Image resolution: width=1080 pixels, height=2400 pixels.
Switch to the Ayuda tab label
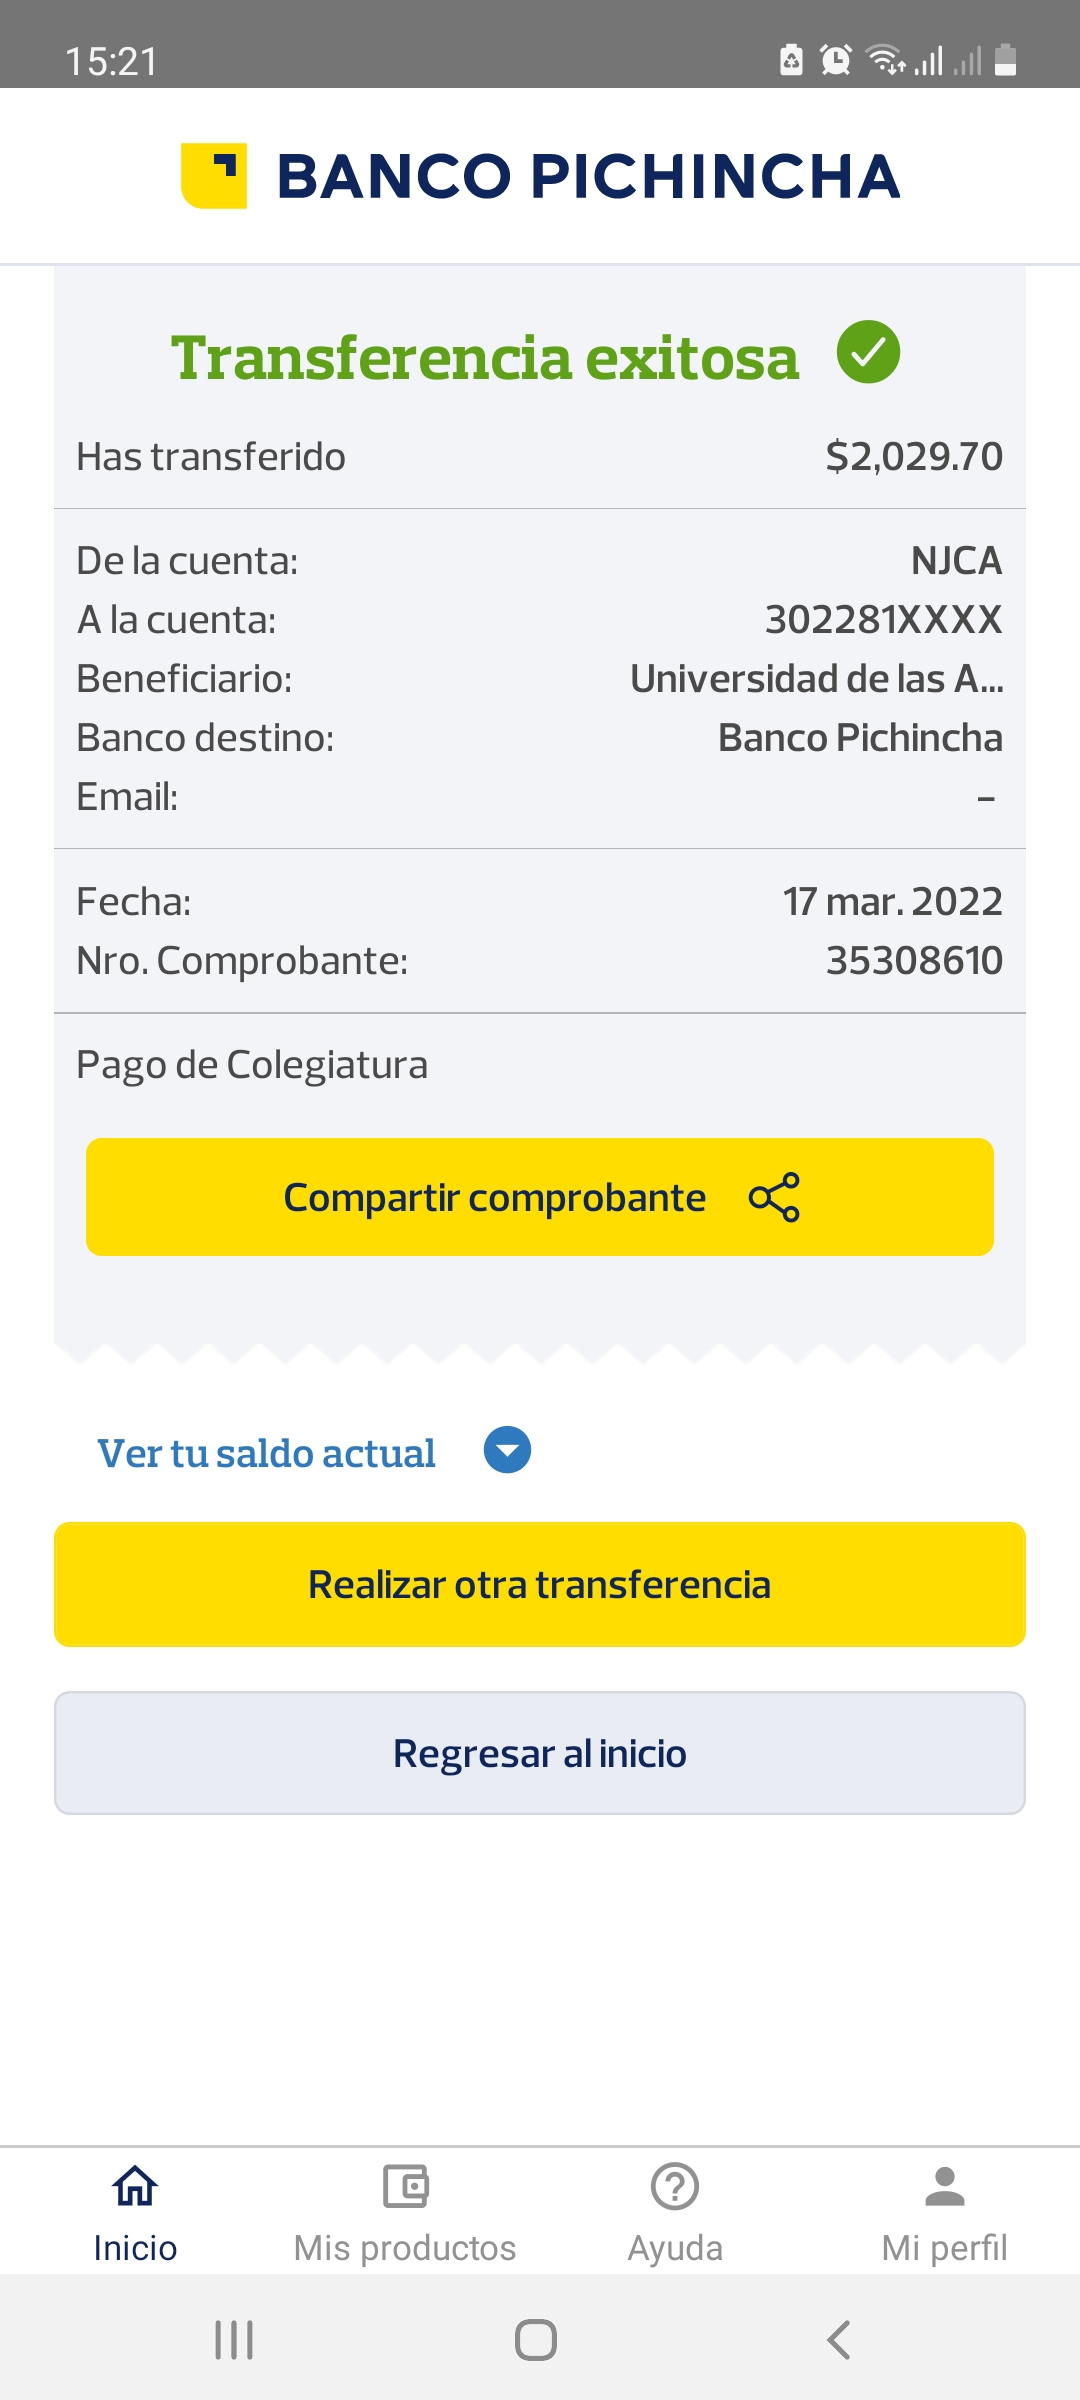(675, 2248)
